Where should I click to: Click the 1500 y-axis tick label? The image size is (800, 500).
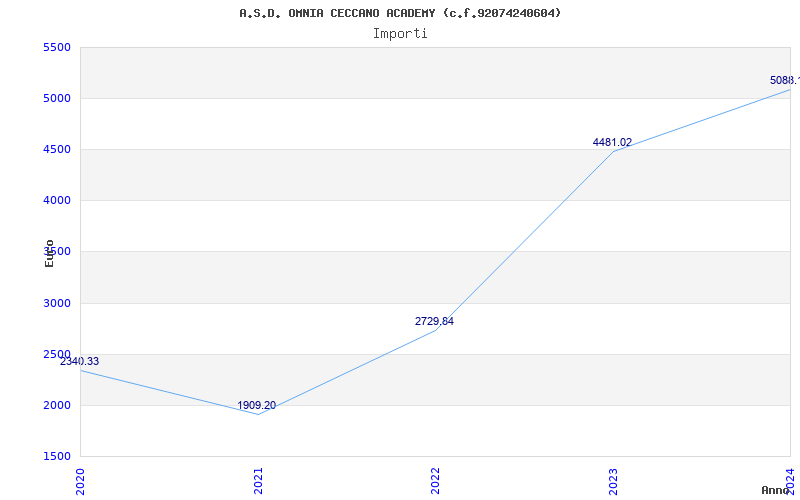(57, 456)
